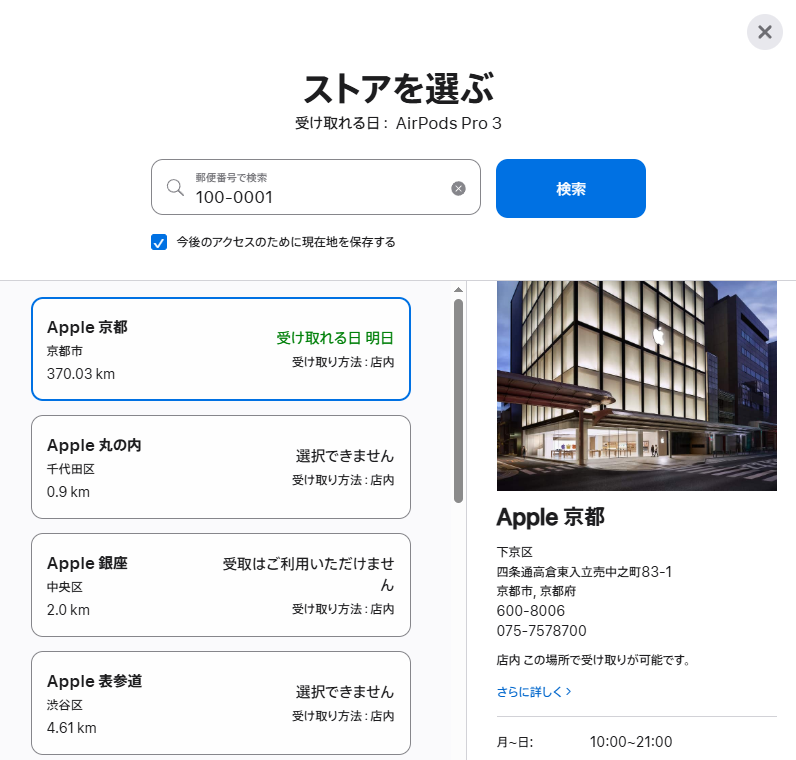Click the 千代田区 location text
Screen dimensions: 796x760
pos(71,469)
